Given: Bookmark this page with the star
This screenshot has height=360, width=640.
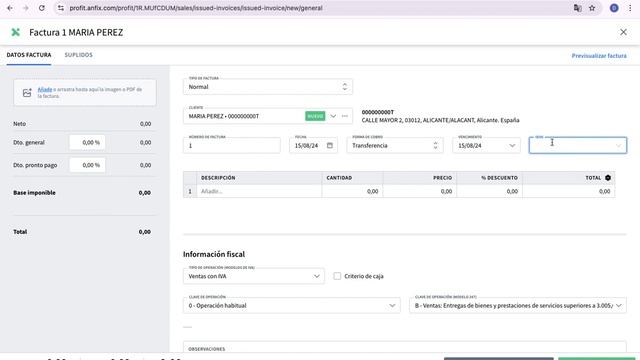Looking at the screenshot, I should (592, 8).
